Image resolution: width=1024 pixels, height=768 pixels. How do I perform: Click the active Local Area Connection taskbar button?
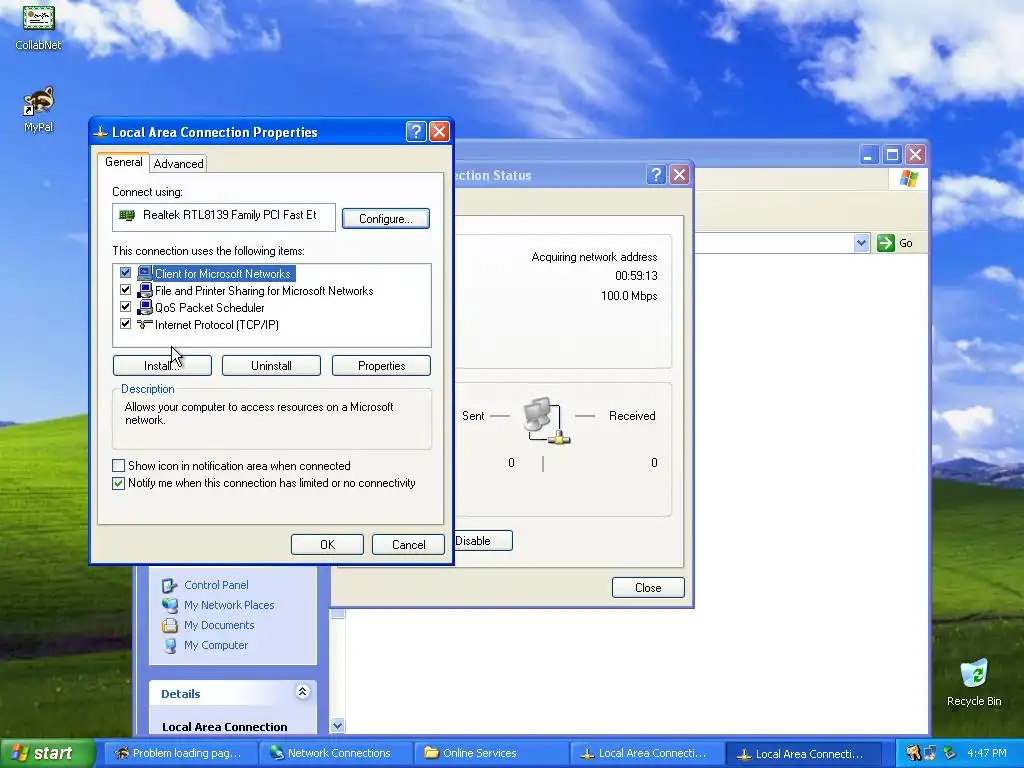click(x=803, y=753)
